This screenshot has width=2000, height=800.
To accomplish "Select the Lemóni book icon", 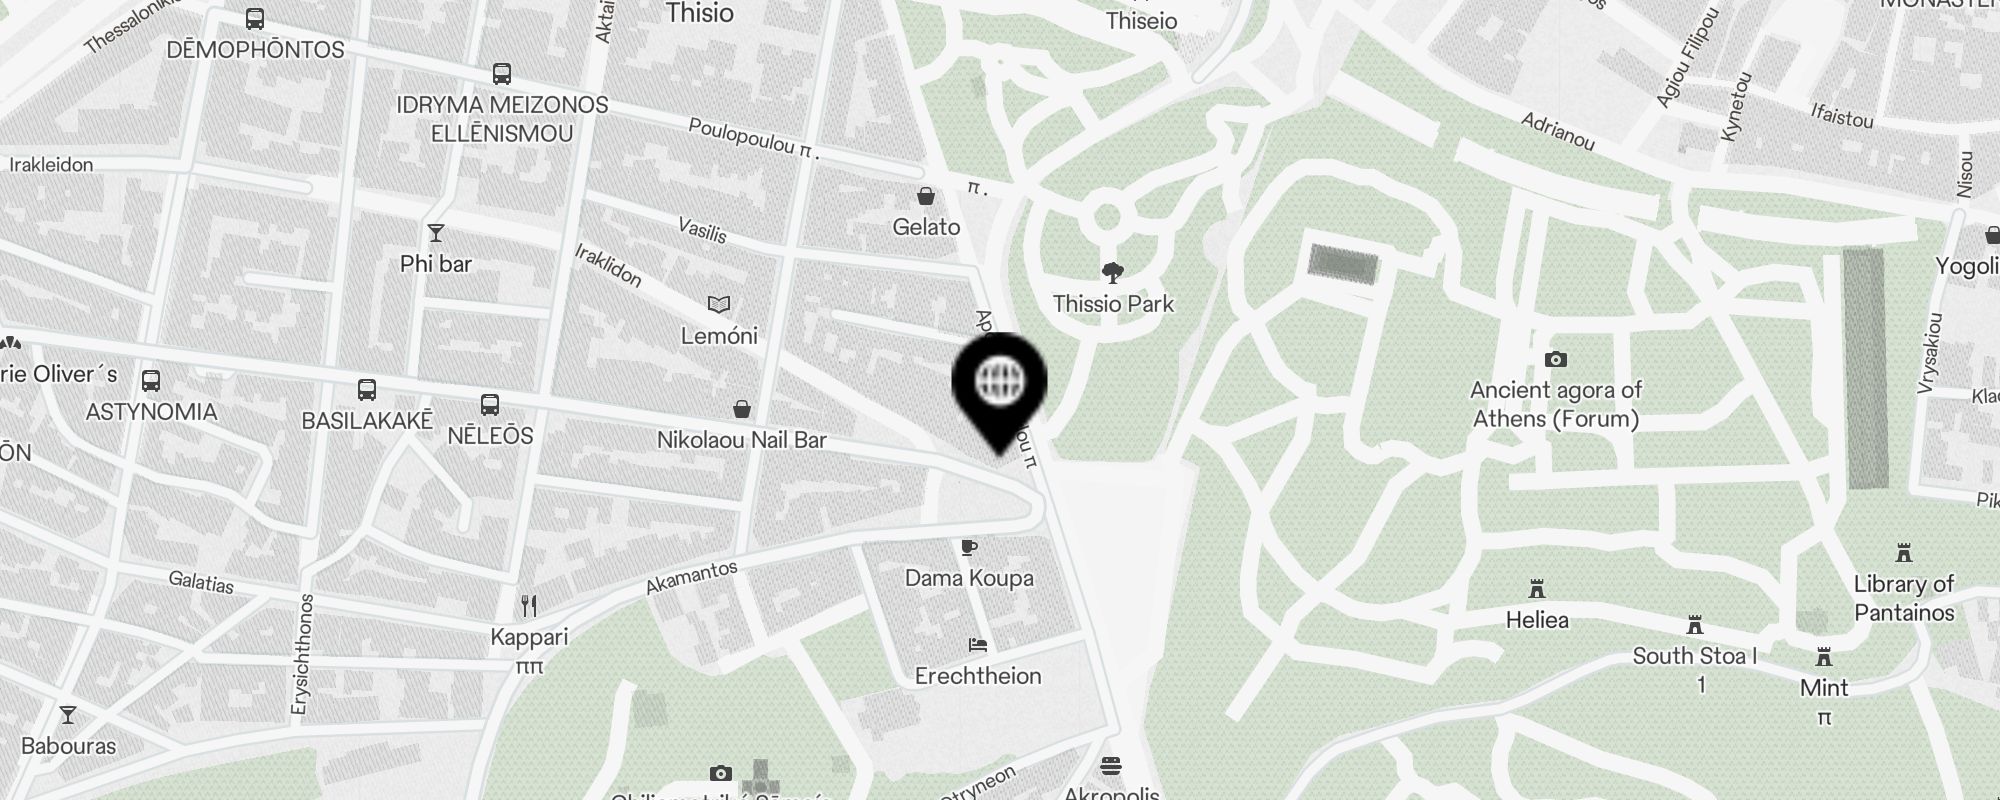I will pos(718,304).
